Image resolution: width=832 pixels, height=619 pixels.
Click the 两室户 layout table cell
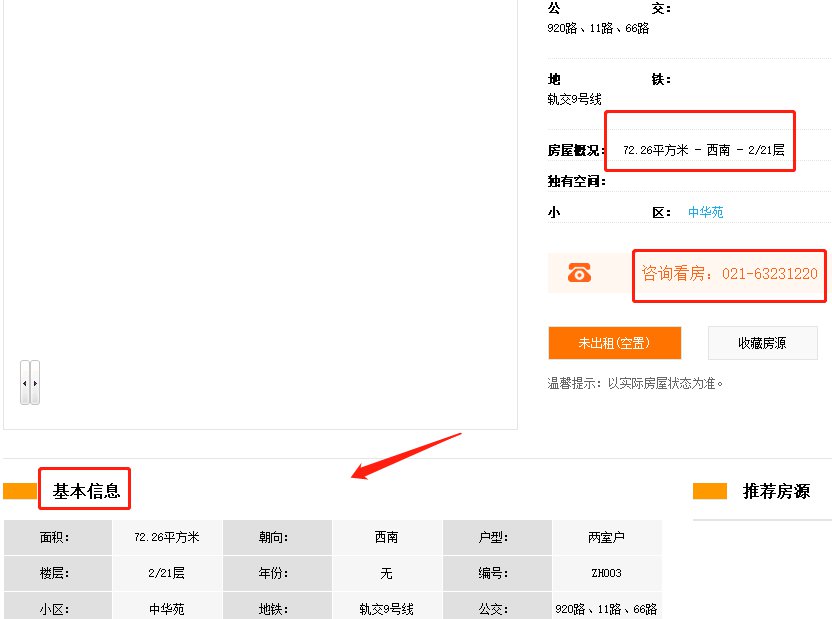pyautogui.click(x=606, y=537)
